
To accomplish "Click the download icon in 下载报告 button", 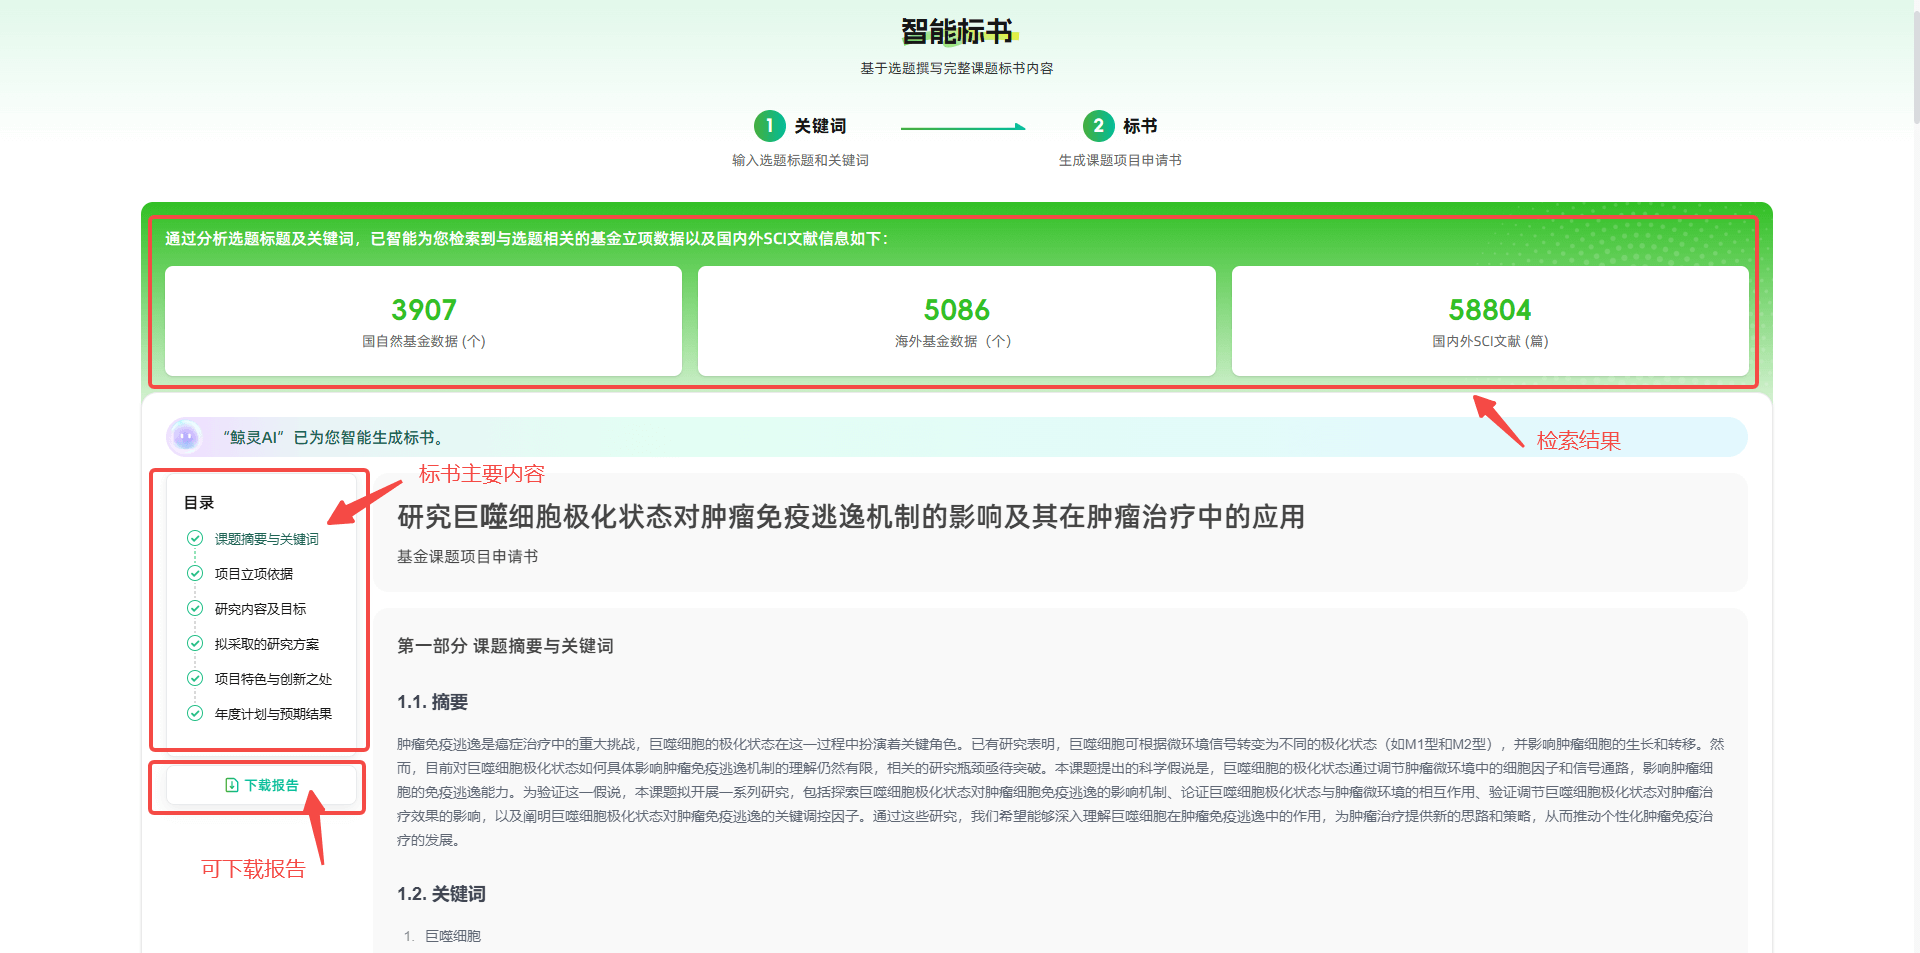I will 232,785.
